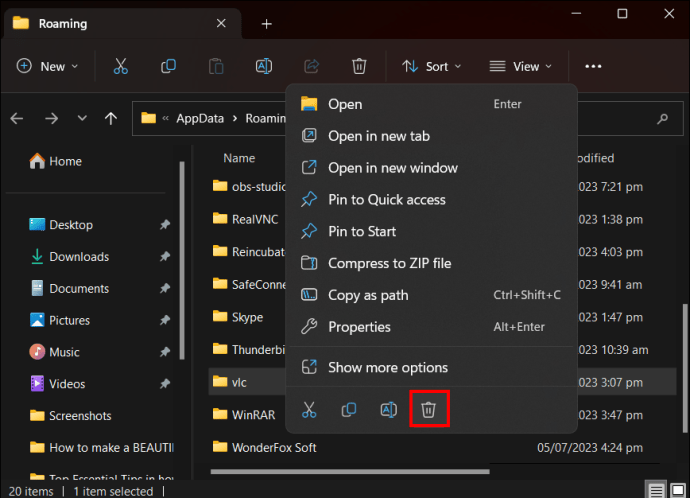Screen dimensions: 690x498
Task: Choose Copy as path
Action: pos(431,295)
